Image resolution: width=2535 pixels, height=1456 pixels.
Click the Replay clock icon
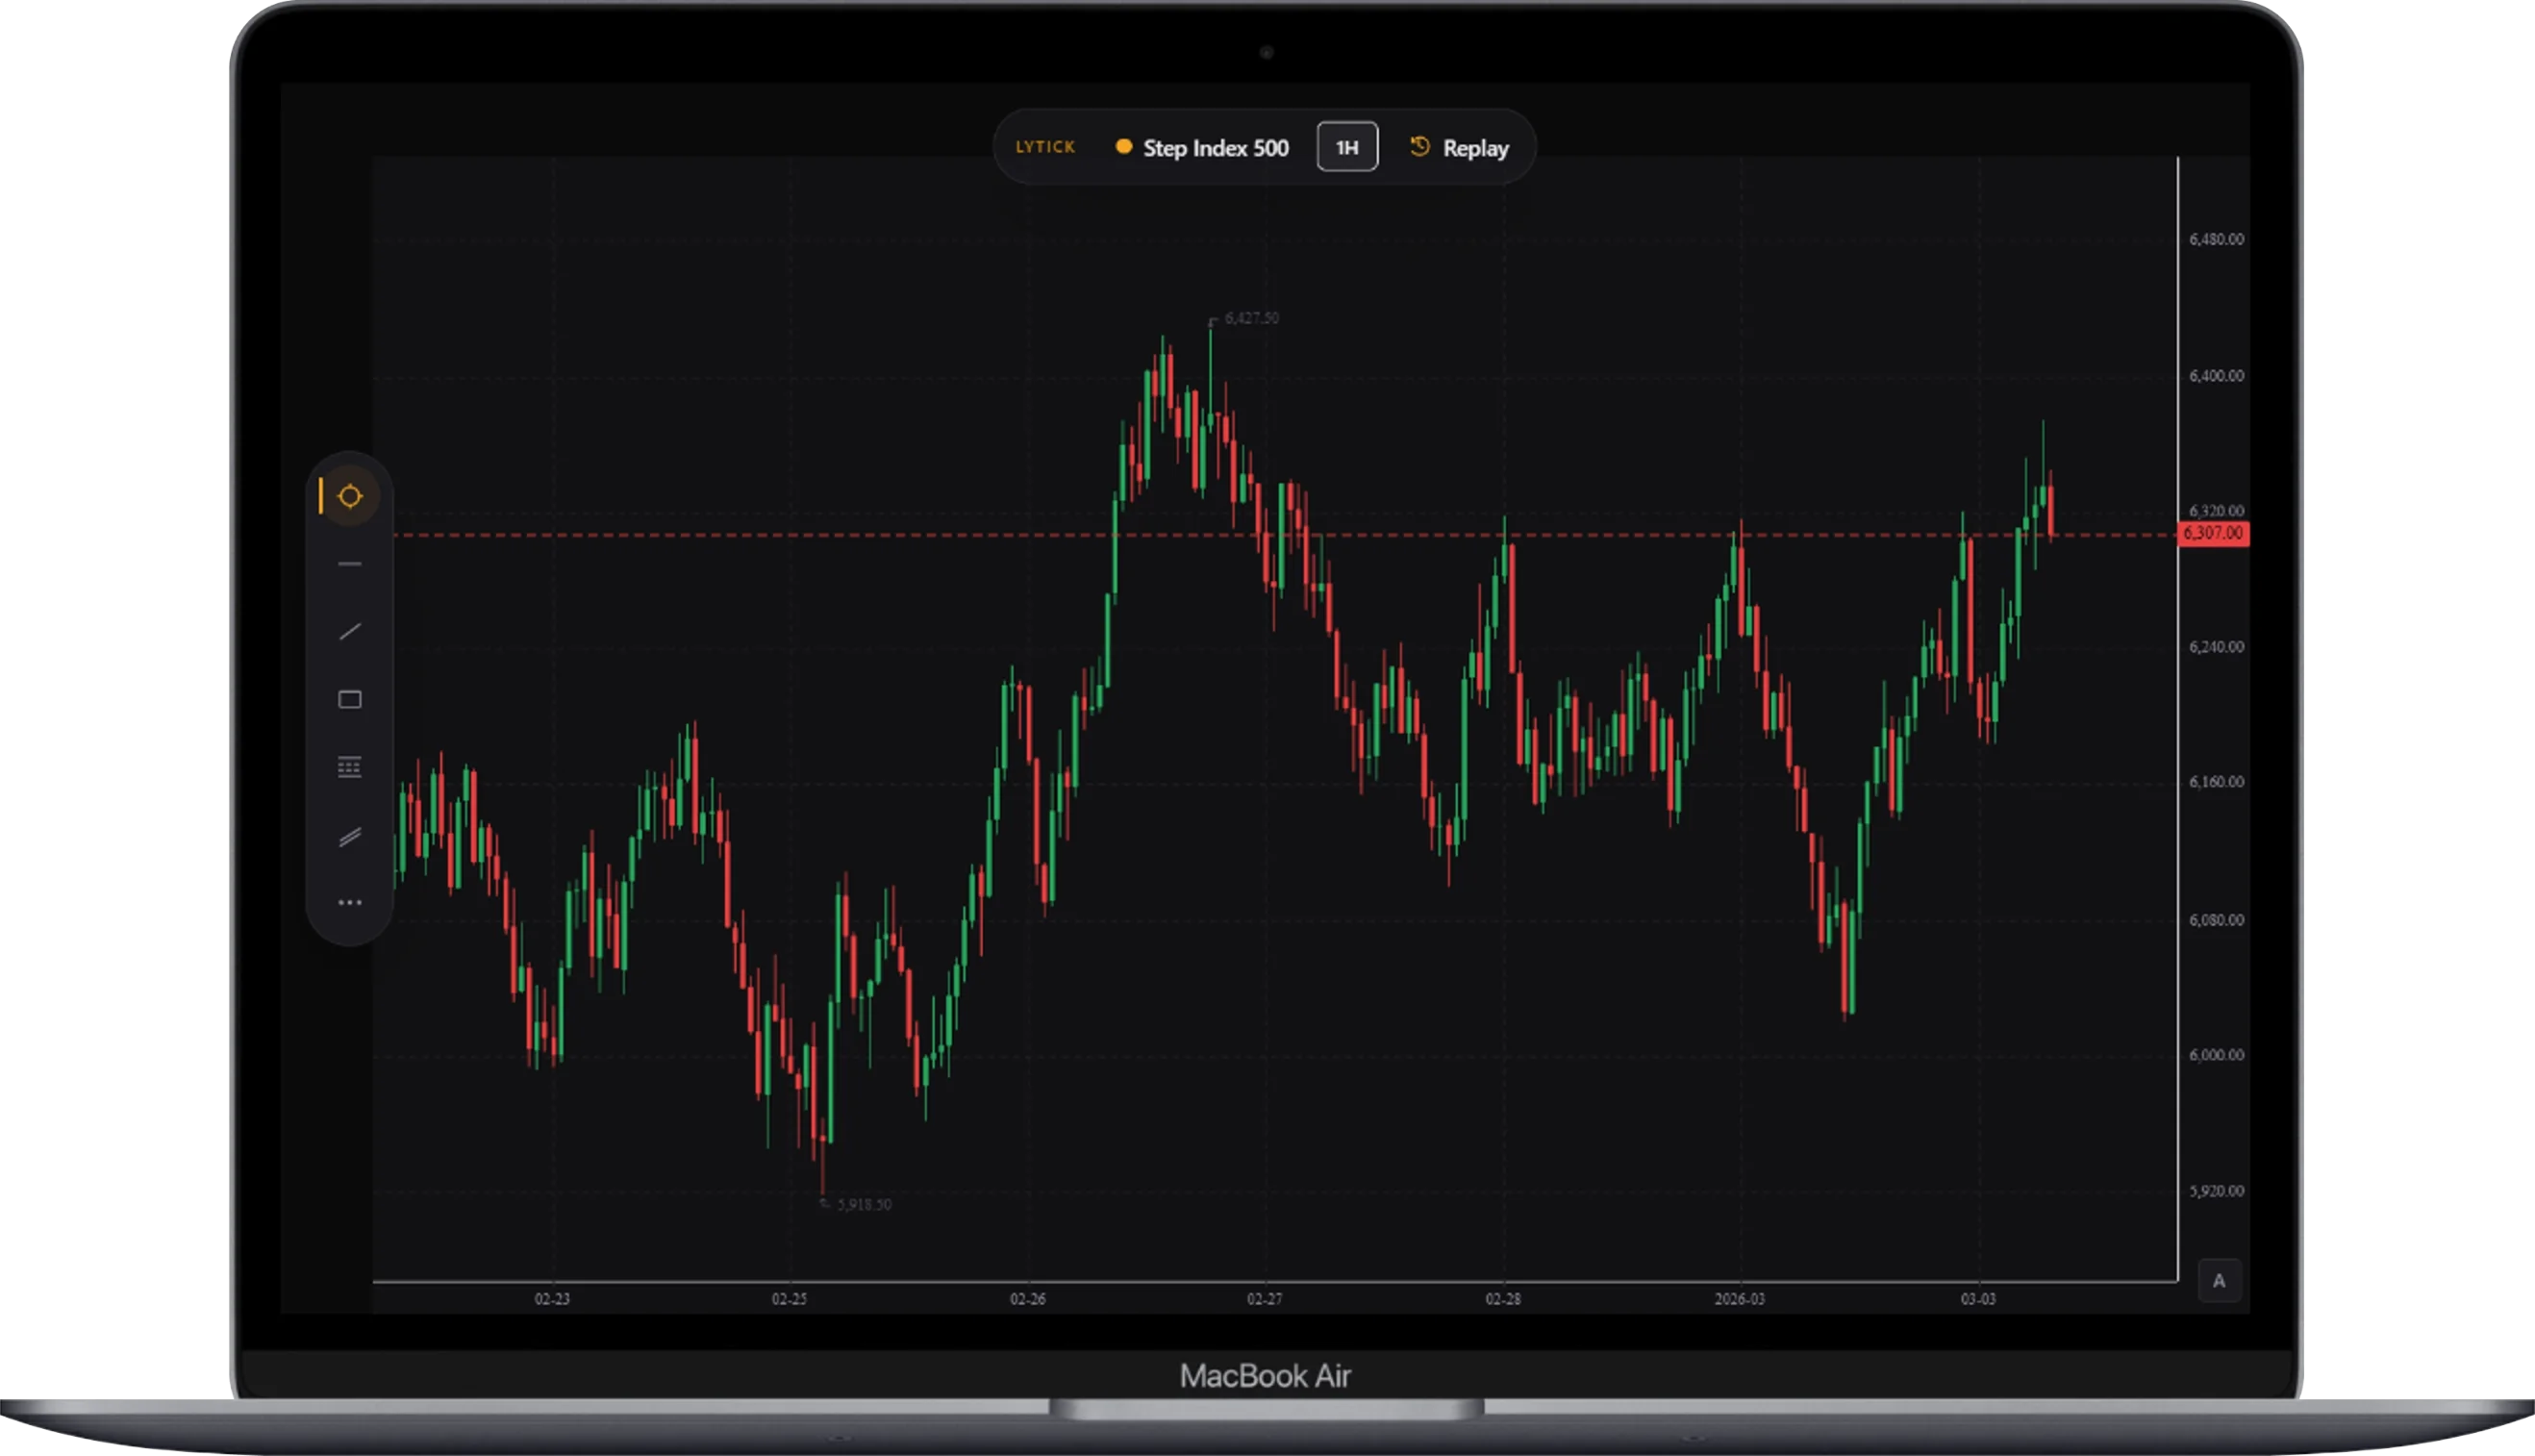pyautogui.click(x=1419, y=147)
